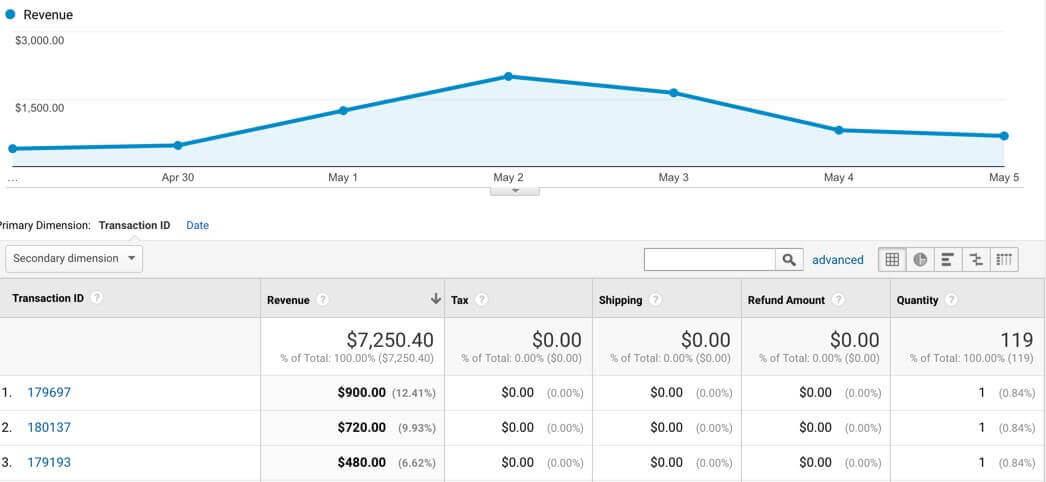The image size is (1046, 482).
Task: Click the help icon beside Refund Amount
Action: click(x=838, y=300)
